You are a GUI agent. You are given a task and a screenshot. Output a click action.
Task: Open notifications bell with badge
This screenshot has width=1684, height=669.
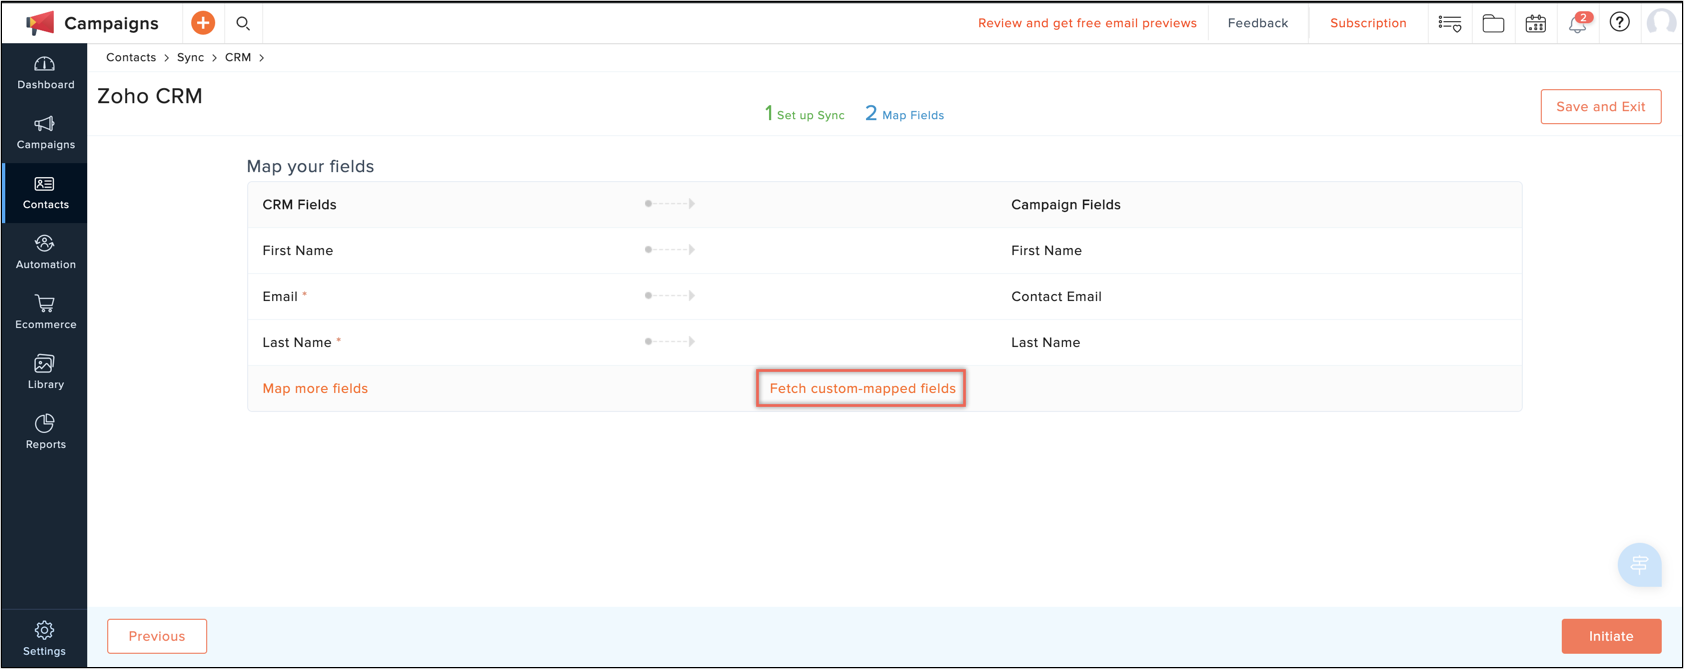point(1578,23)
